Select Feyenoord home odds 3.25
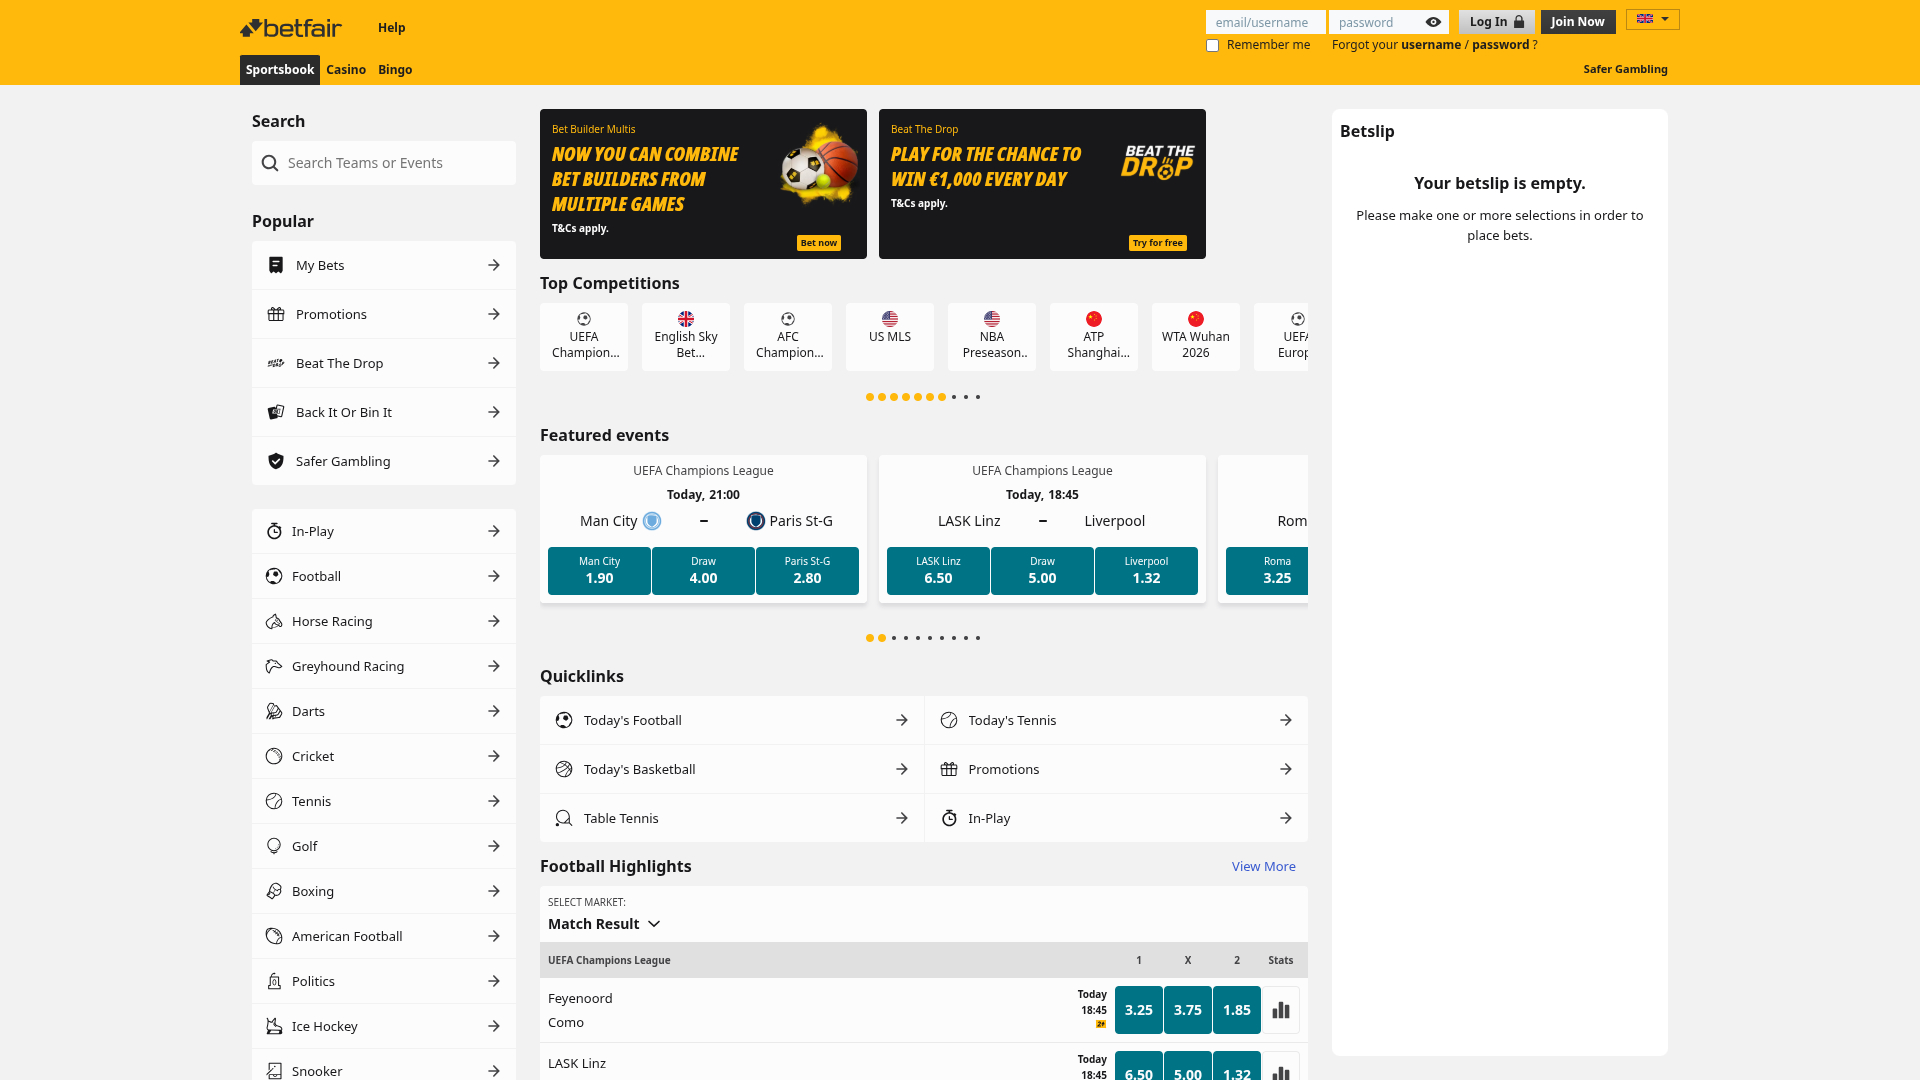1920x1080 pixels. coord(1139,1010)
